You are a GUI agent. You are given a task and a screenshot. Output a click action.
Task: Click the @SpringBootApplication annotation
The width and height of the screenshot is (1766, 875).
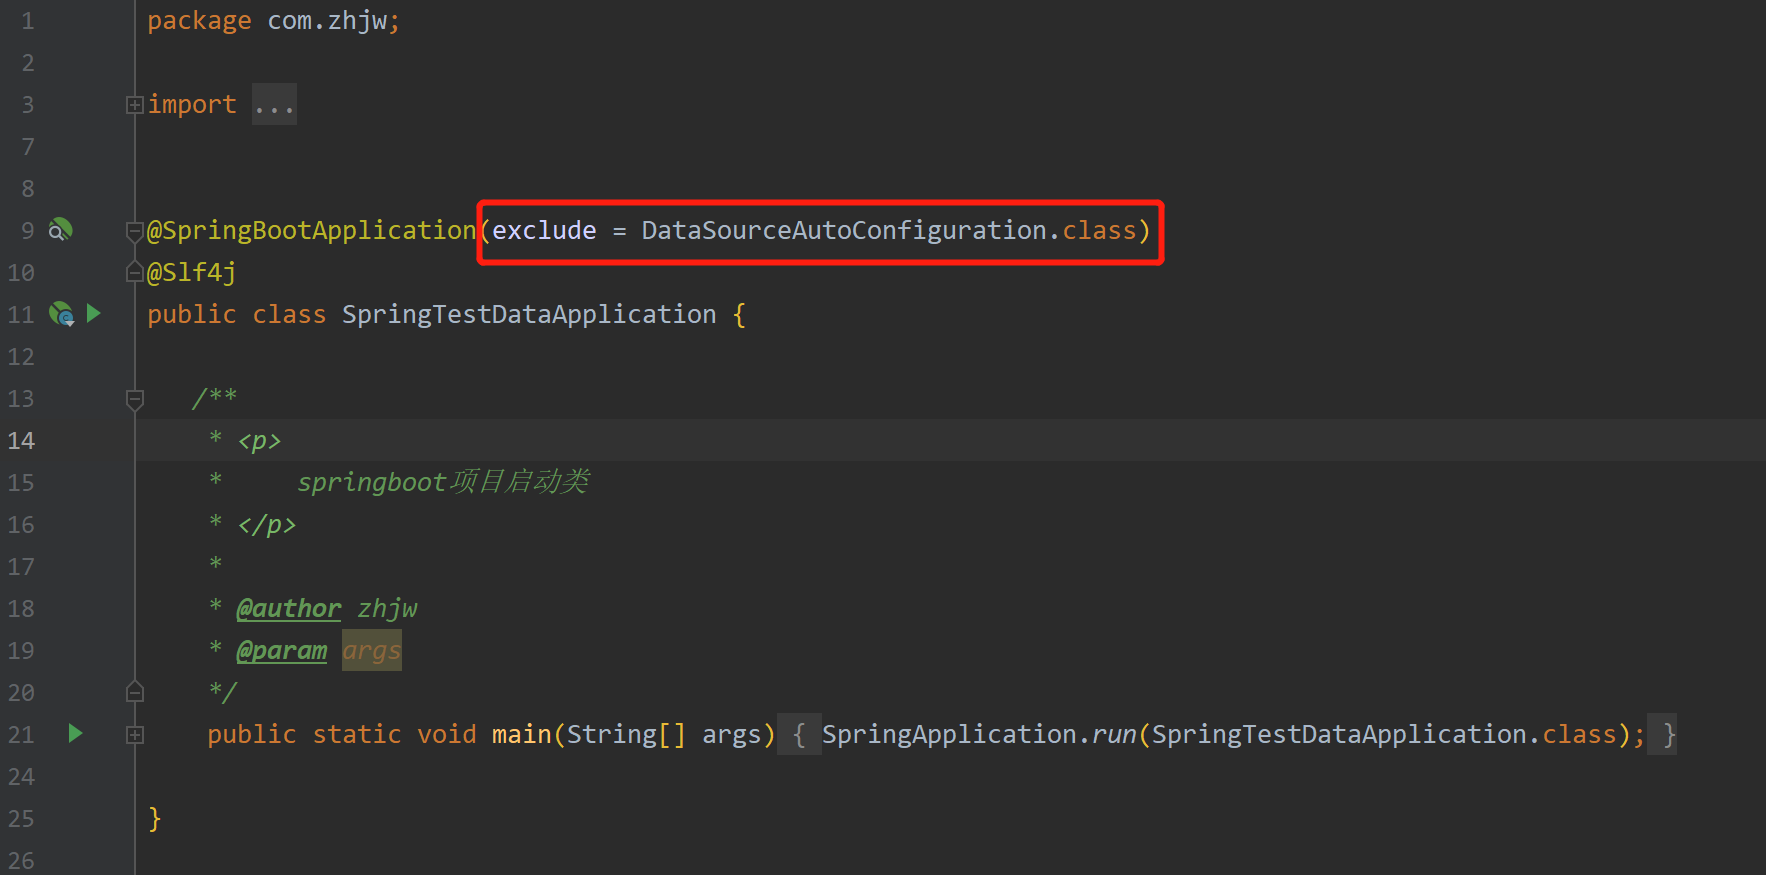[x=311, y=231]
